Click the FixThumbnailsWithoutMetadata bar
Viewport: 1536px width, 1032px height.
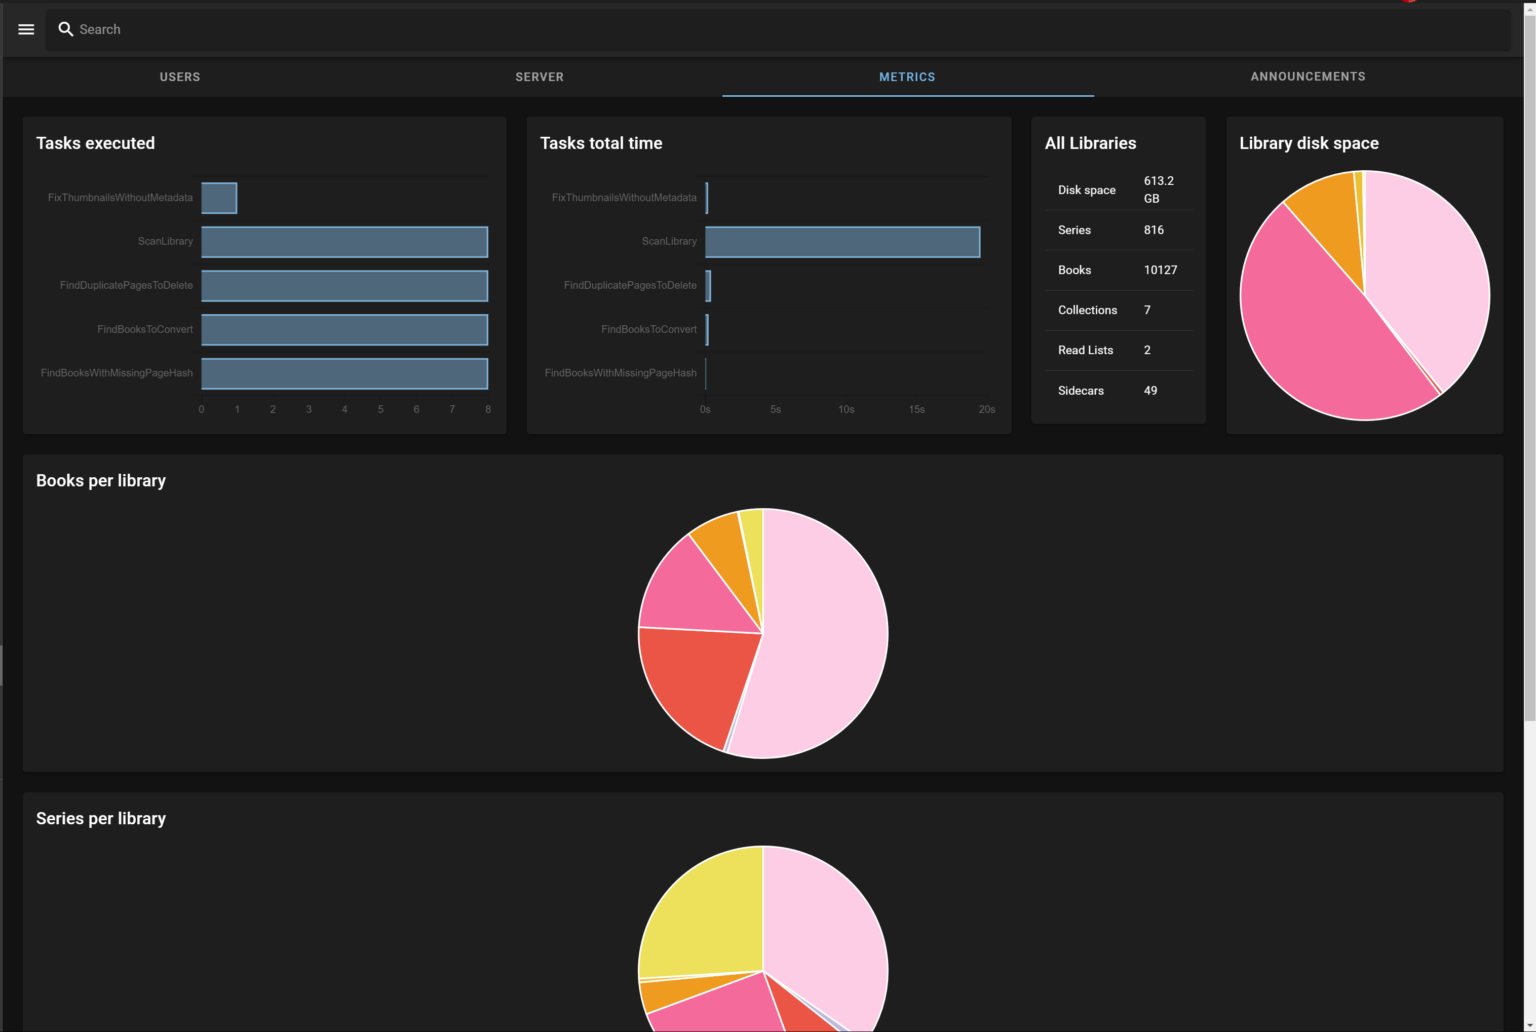219,197
